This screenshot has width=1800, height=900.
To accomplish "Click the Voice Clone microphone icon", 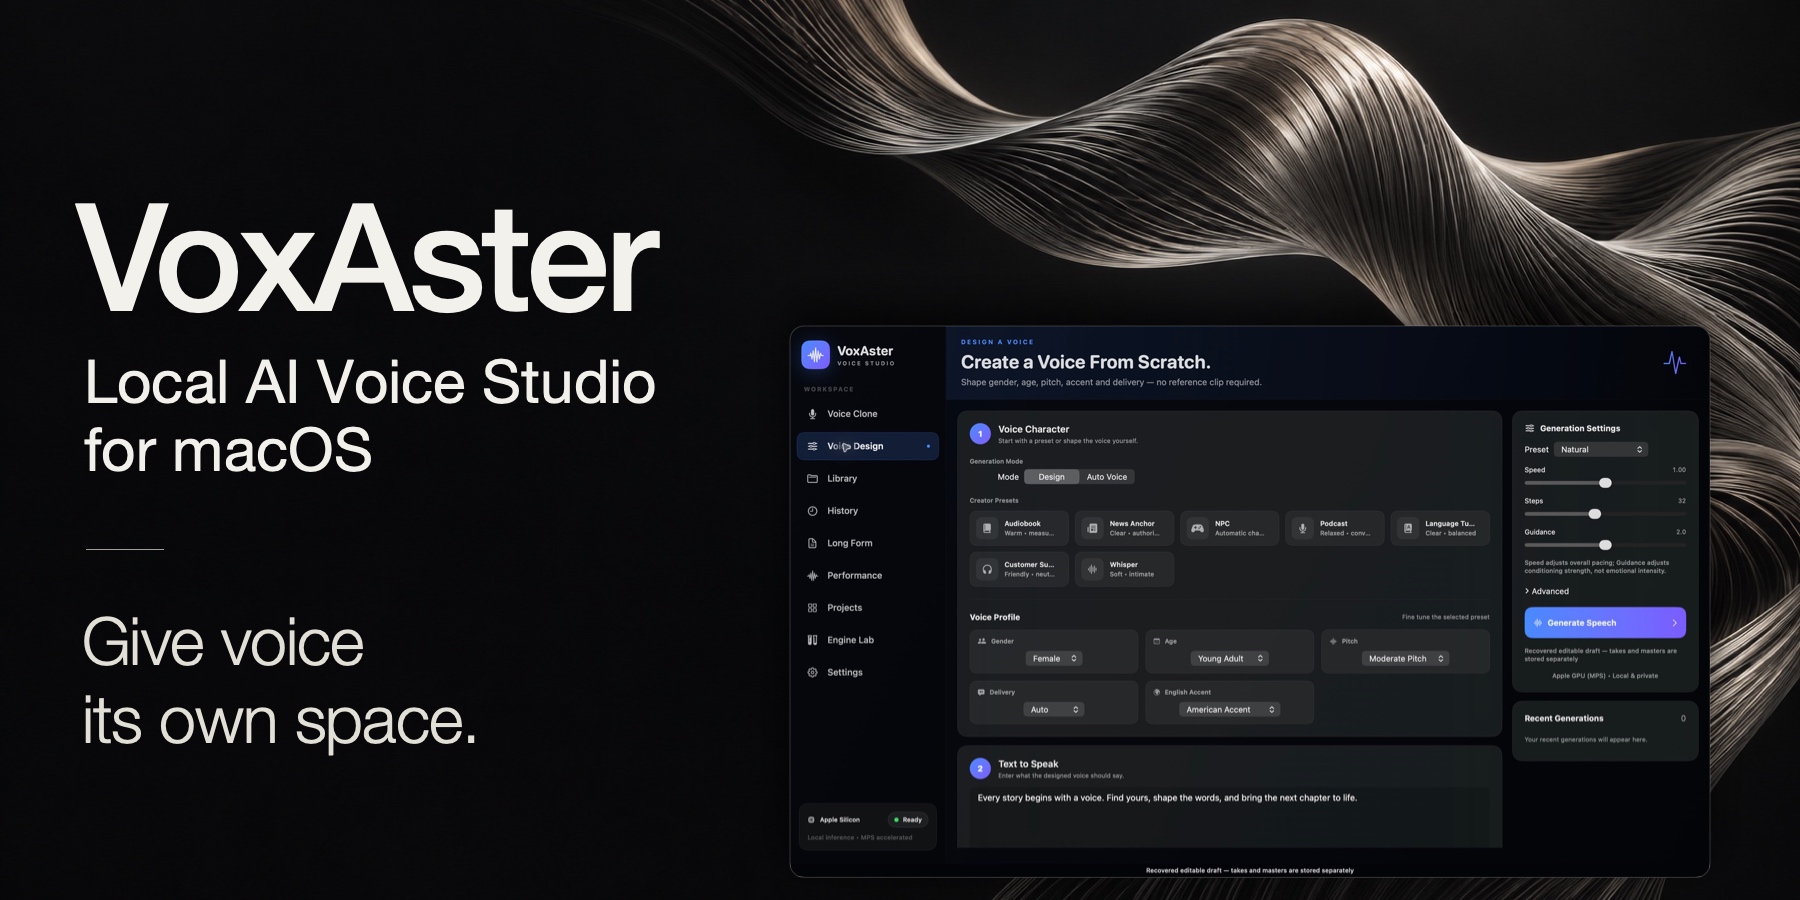I will [x=812, y=414].
